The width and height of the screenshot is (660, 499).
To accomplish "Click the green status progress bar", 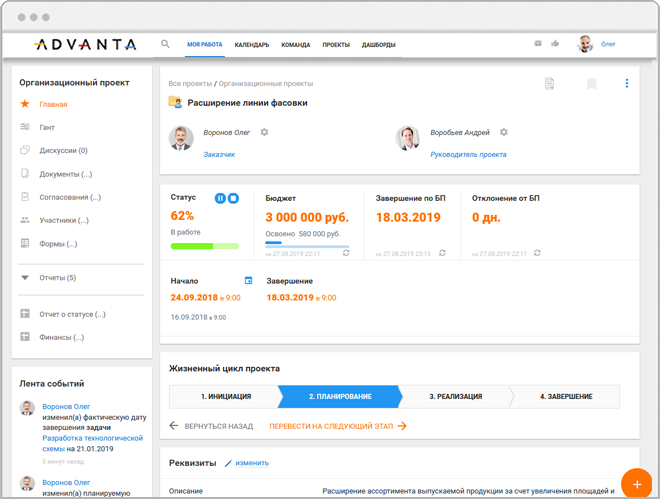I will coord(204,246).
